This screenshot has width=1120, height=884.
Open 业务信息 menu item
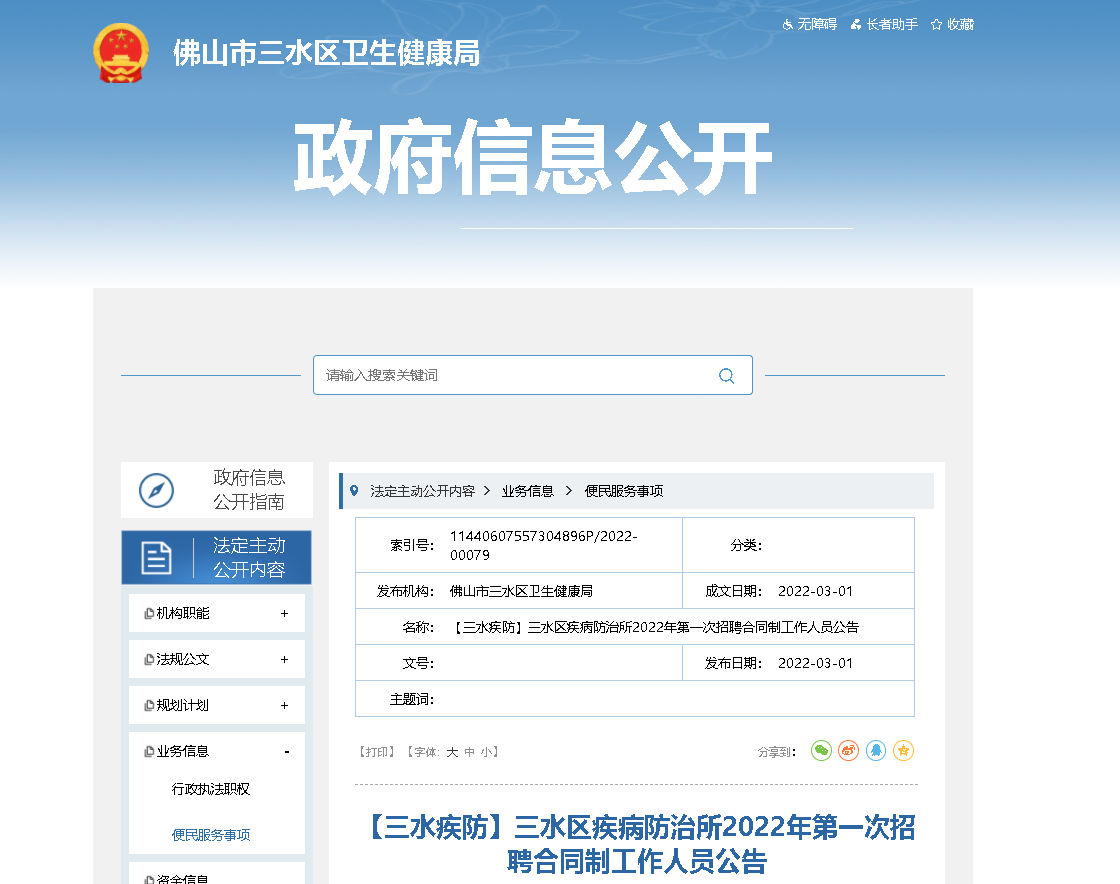coord(183,751)
